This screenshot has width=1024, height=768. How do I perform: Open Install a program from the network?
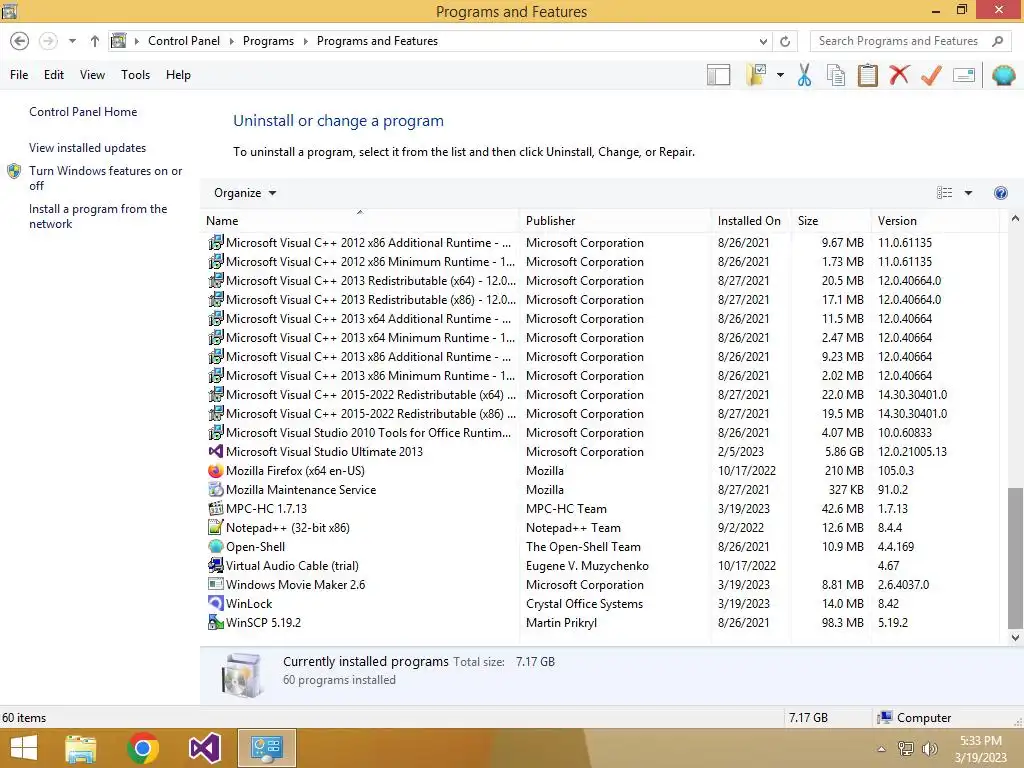tap(98, 216)
